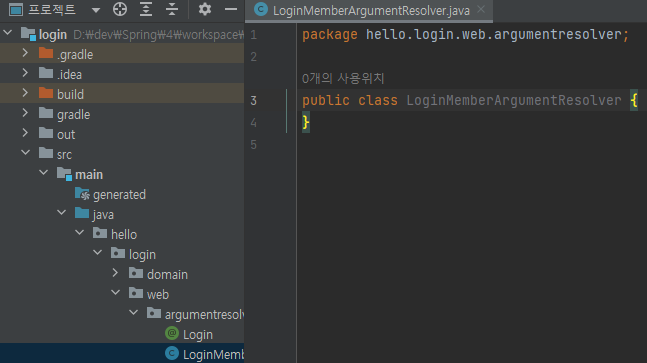Select the orange build folder icon
Image resolution: width=647 pixels, height=363 pixels.
(x=46, y=93)
